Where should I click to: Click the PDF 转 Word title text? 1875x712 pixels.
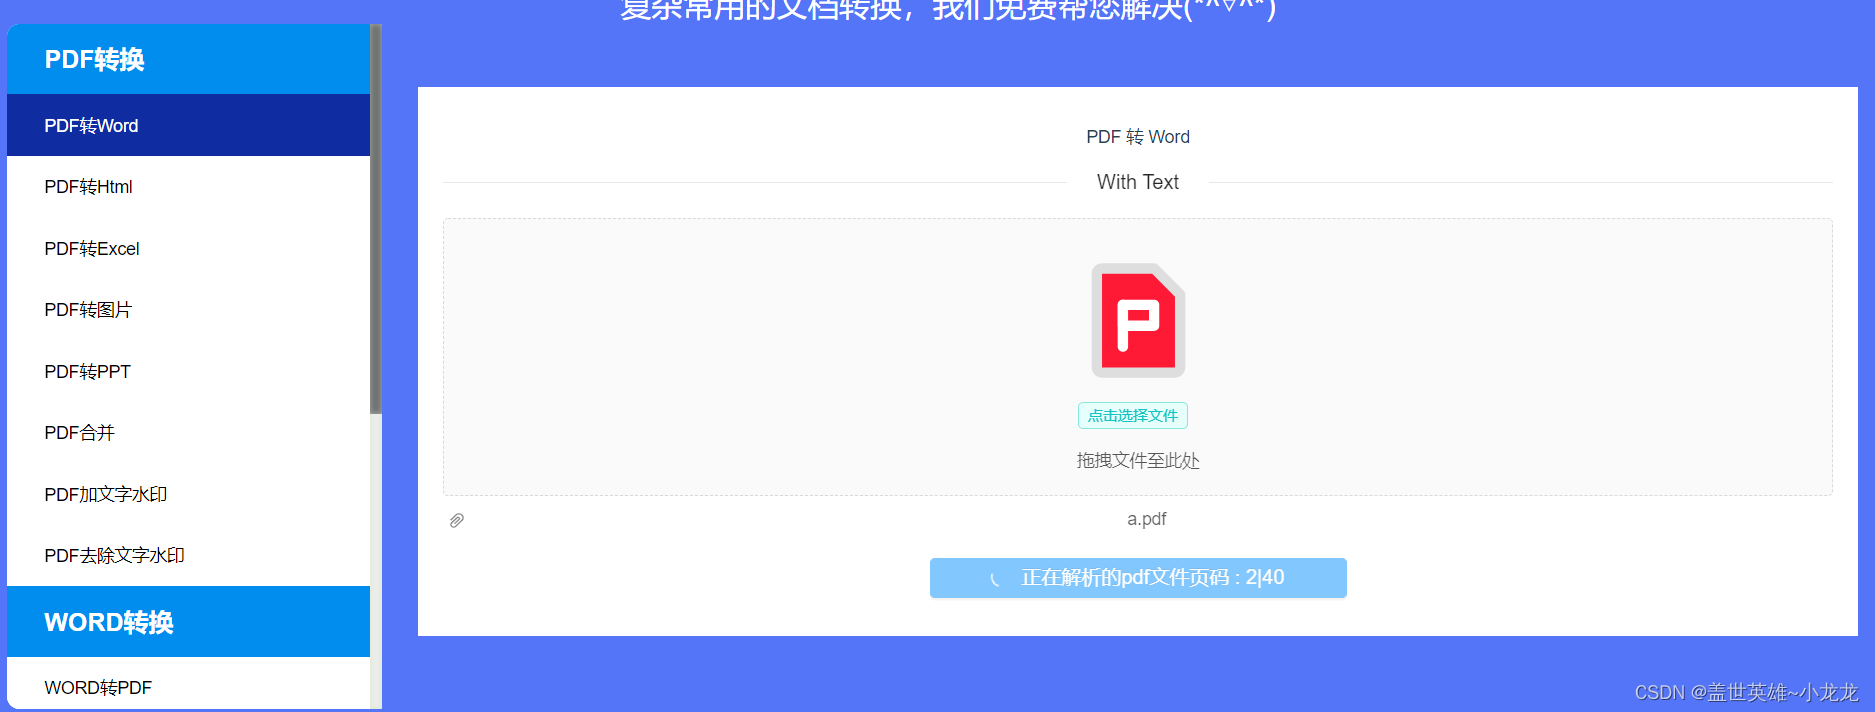click(x=1138, y=137)
